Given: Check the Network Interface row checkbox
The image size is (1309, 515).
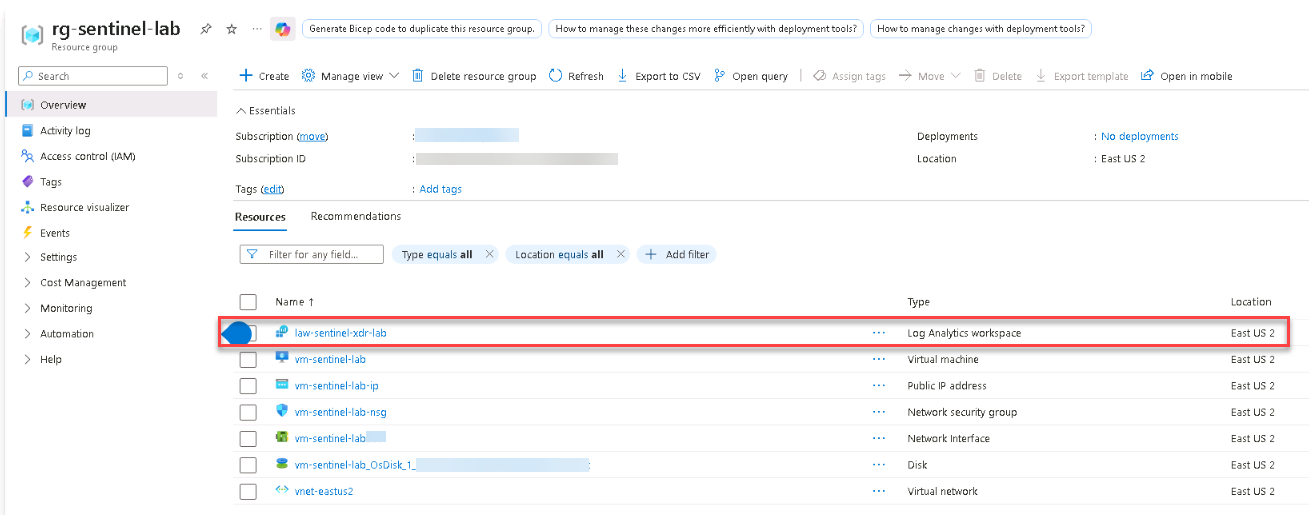Looking at the screenshot, I should pos(248,438).
